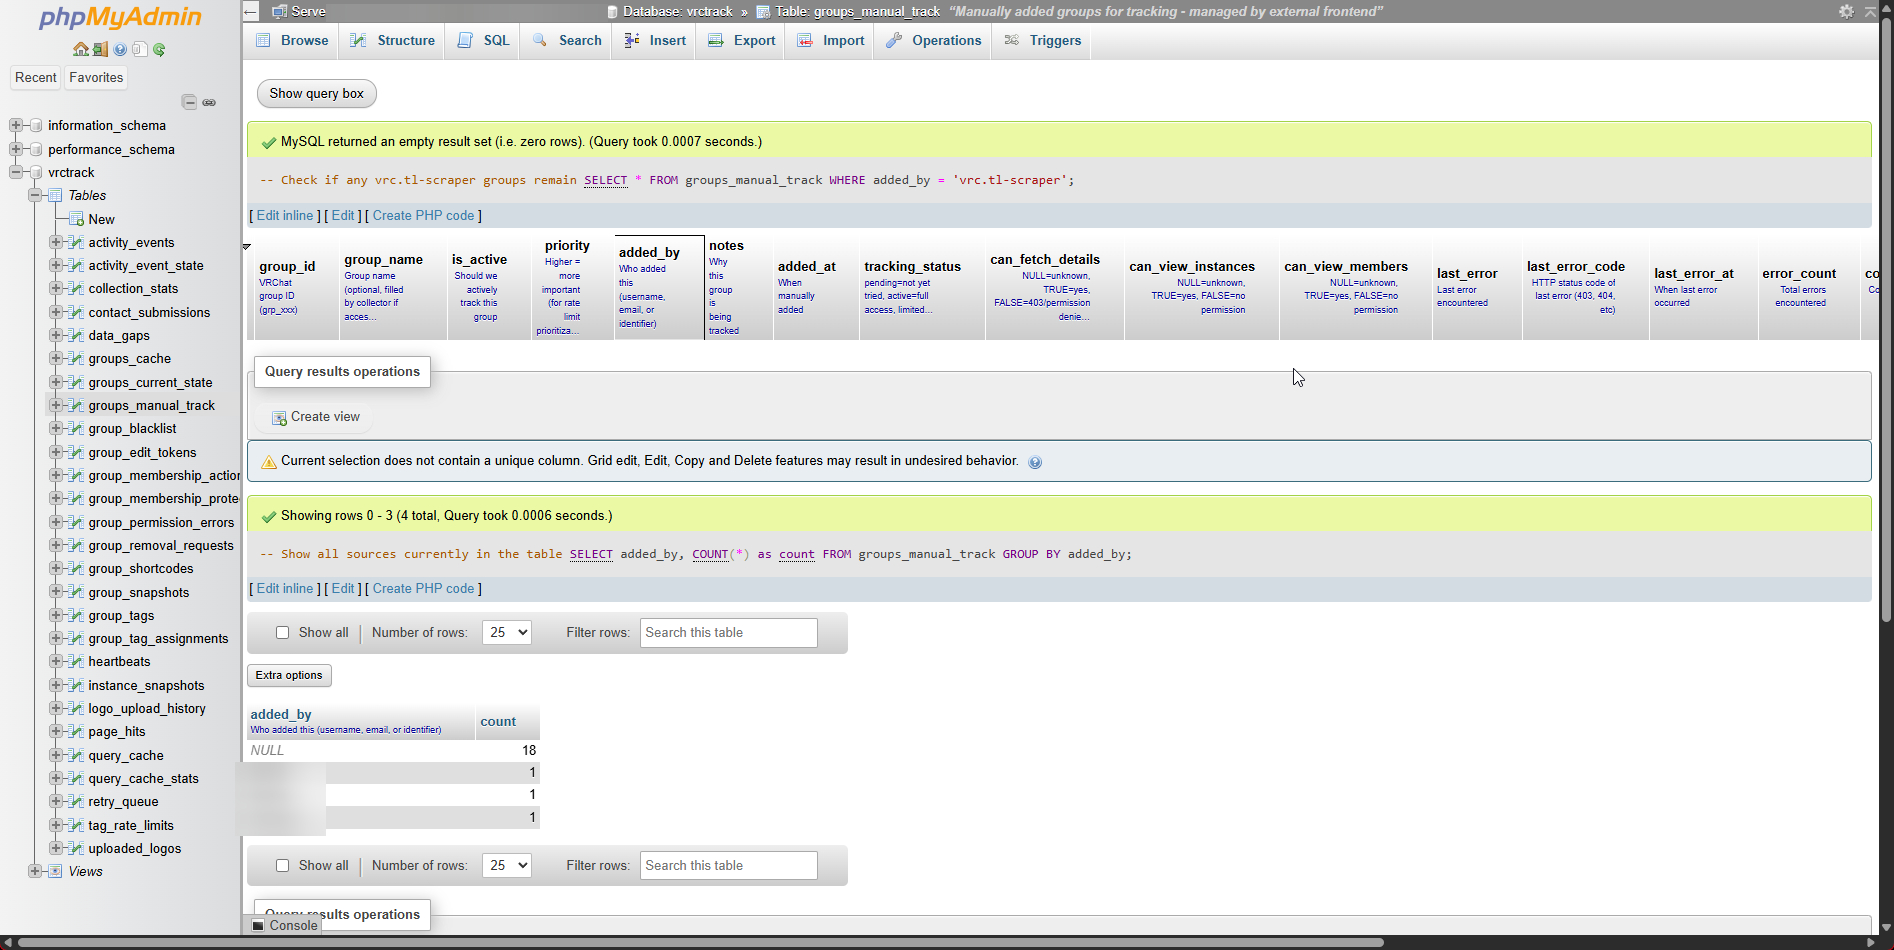Click the Log out door icon
1894x950 pixels.
click(x=100, y=49)
